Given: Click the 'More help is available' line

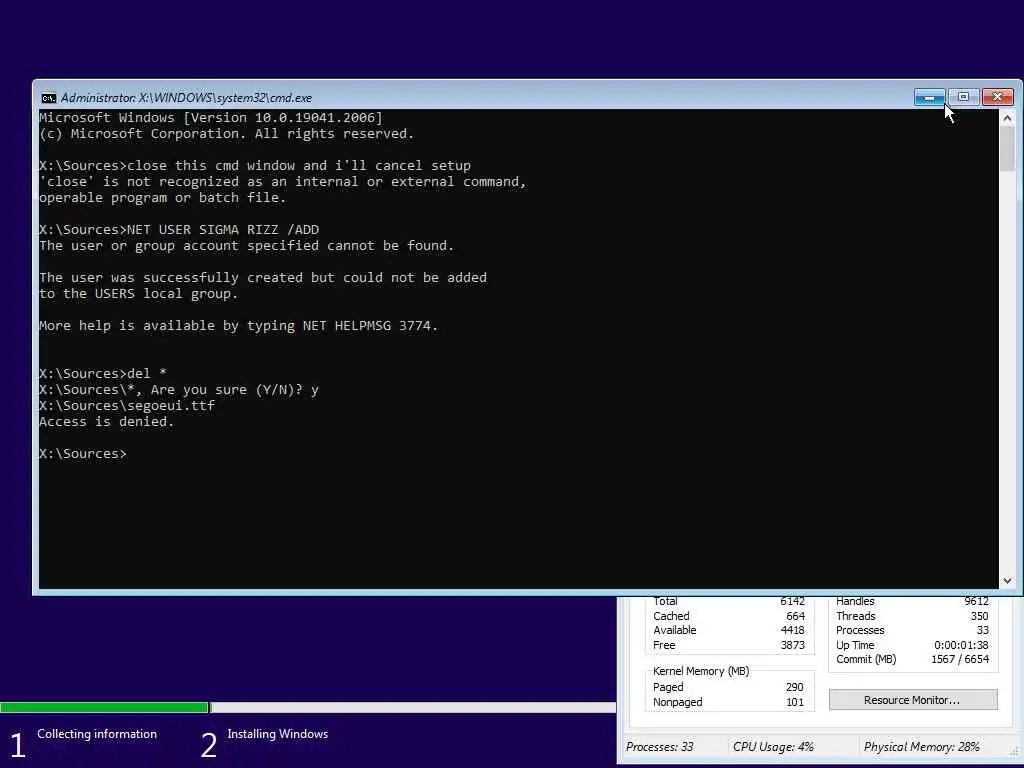Looking at the screenshot, I should click(x=238, y=325).
